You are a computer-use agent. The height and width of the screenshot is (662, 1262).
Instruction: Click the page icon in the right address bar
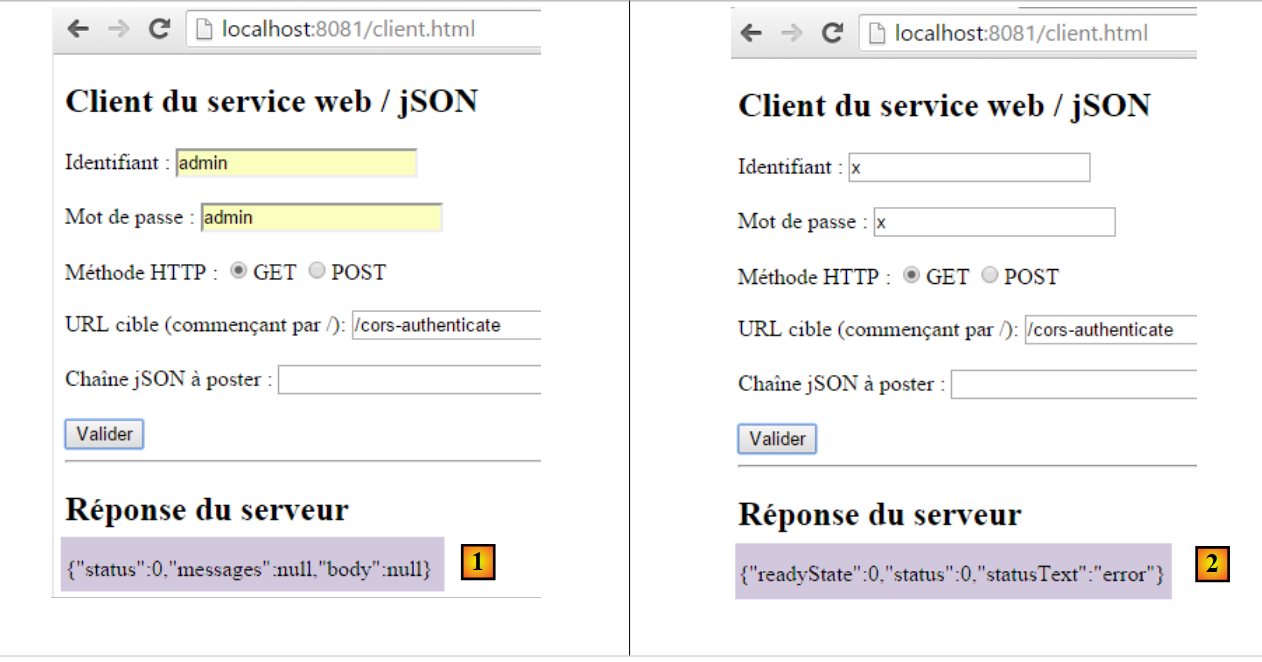tap(877, 34)
